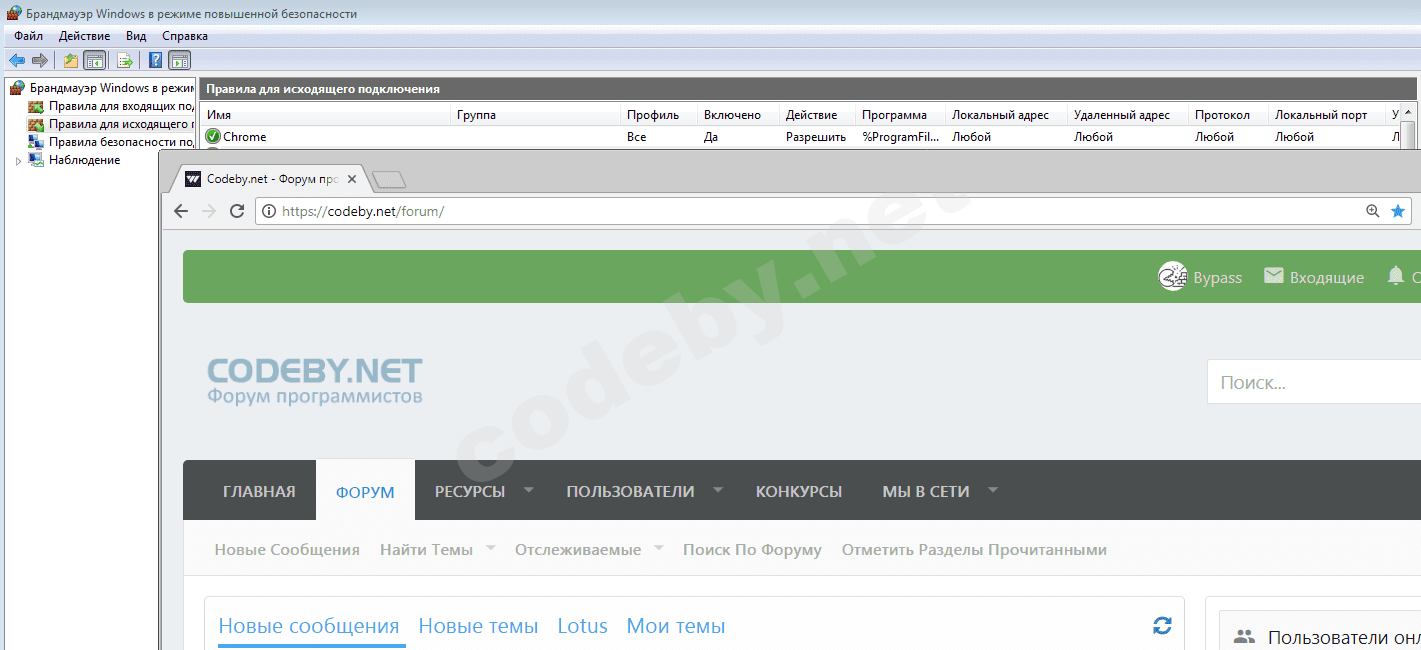Click the zoom magnifier icon in address bar
Image resolution: width=1421 pixels, height=650 pixels.
coord(1373,211)
